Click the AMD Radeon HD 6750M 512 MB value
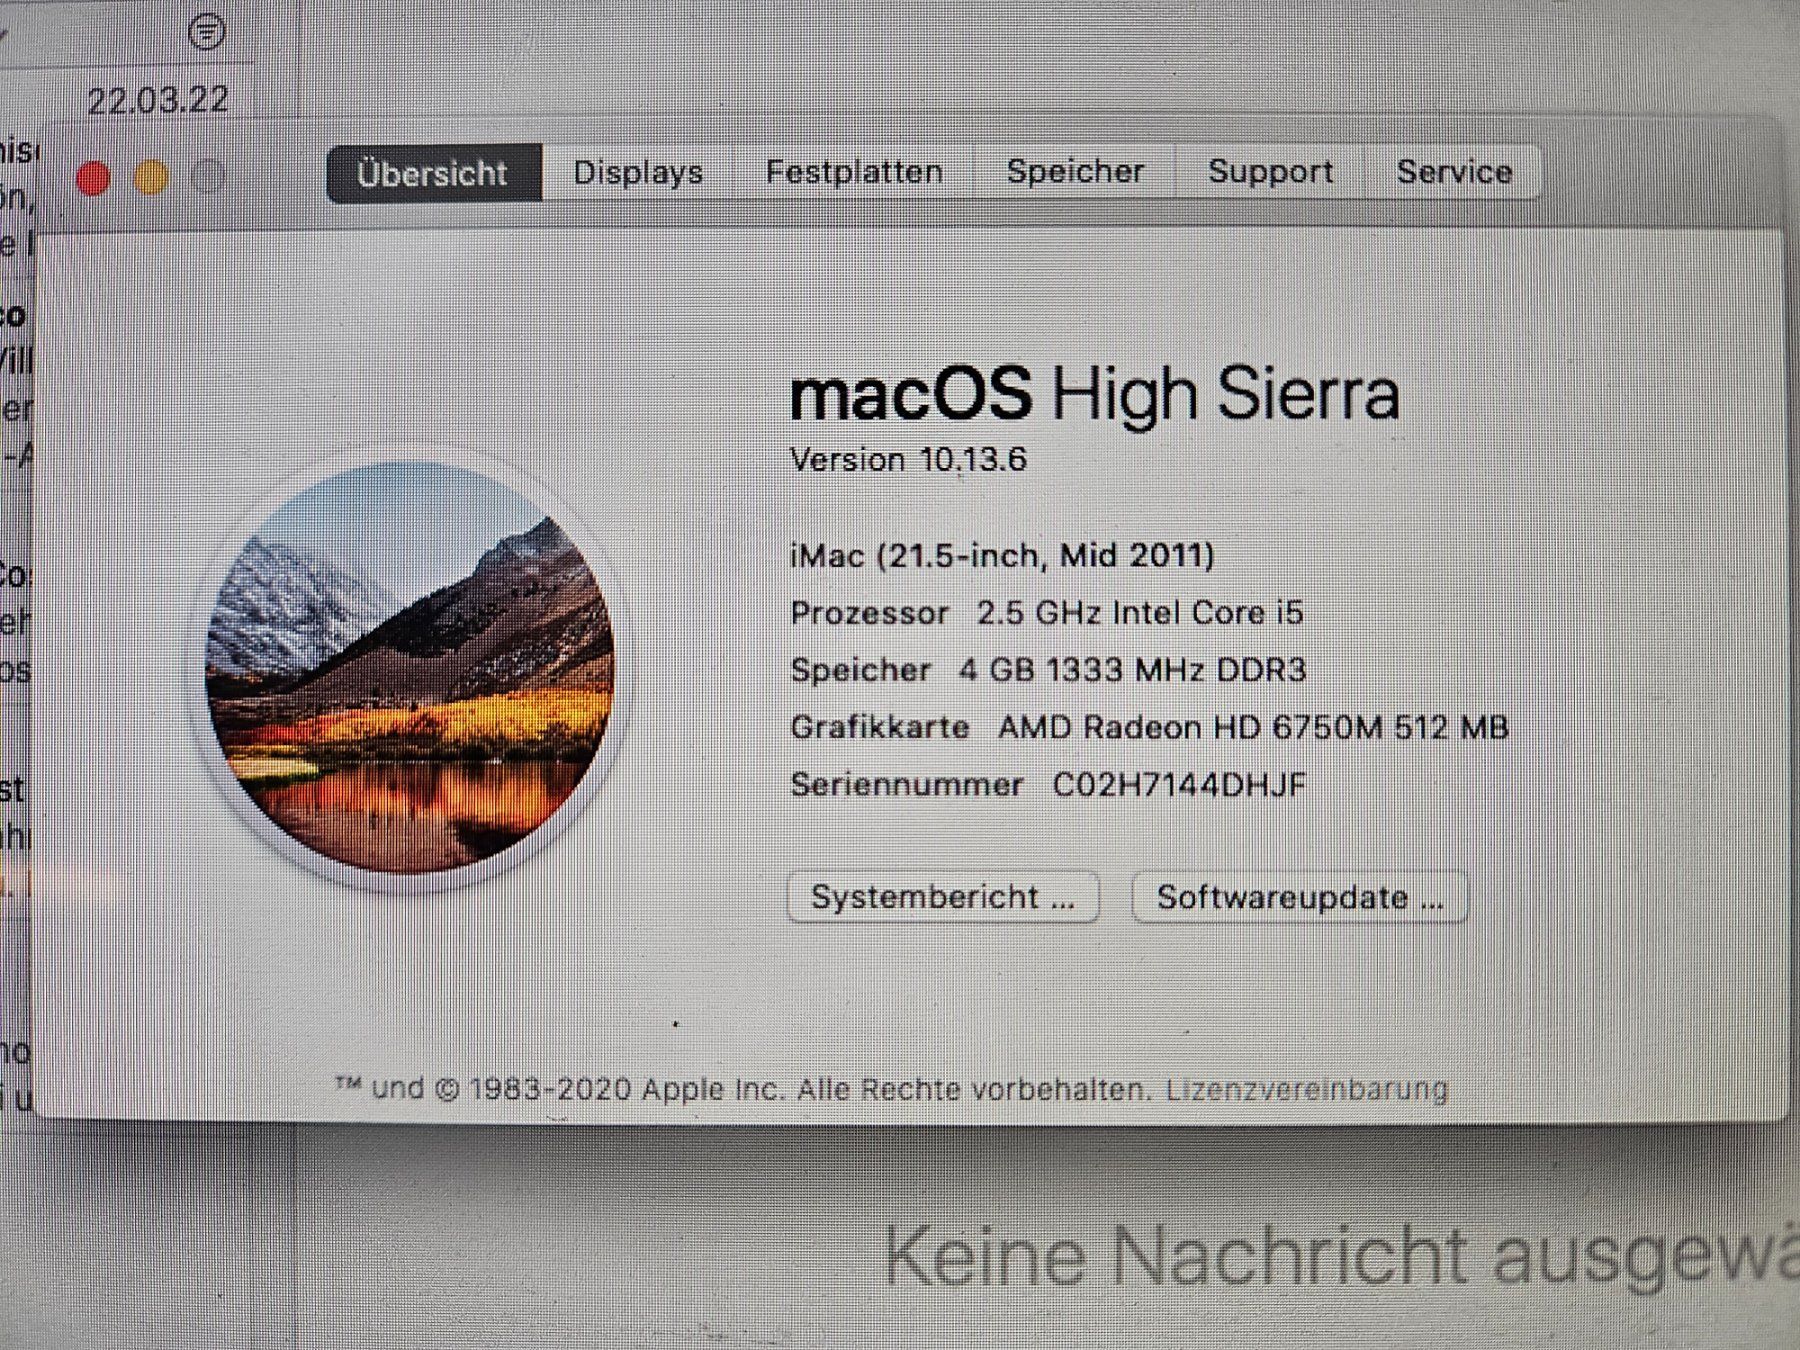 1253,727
